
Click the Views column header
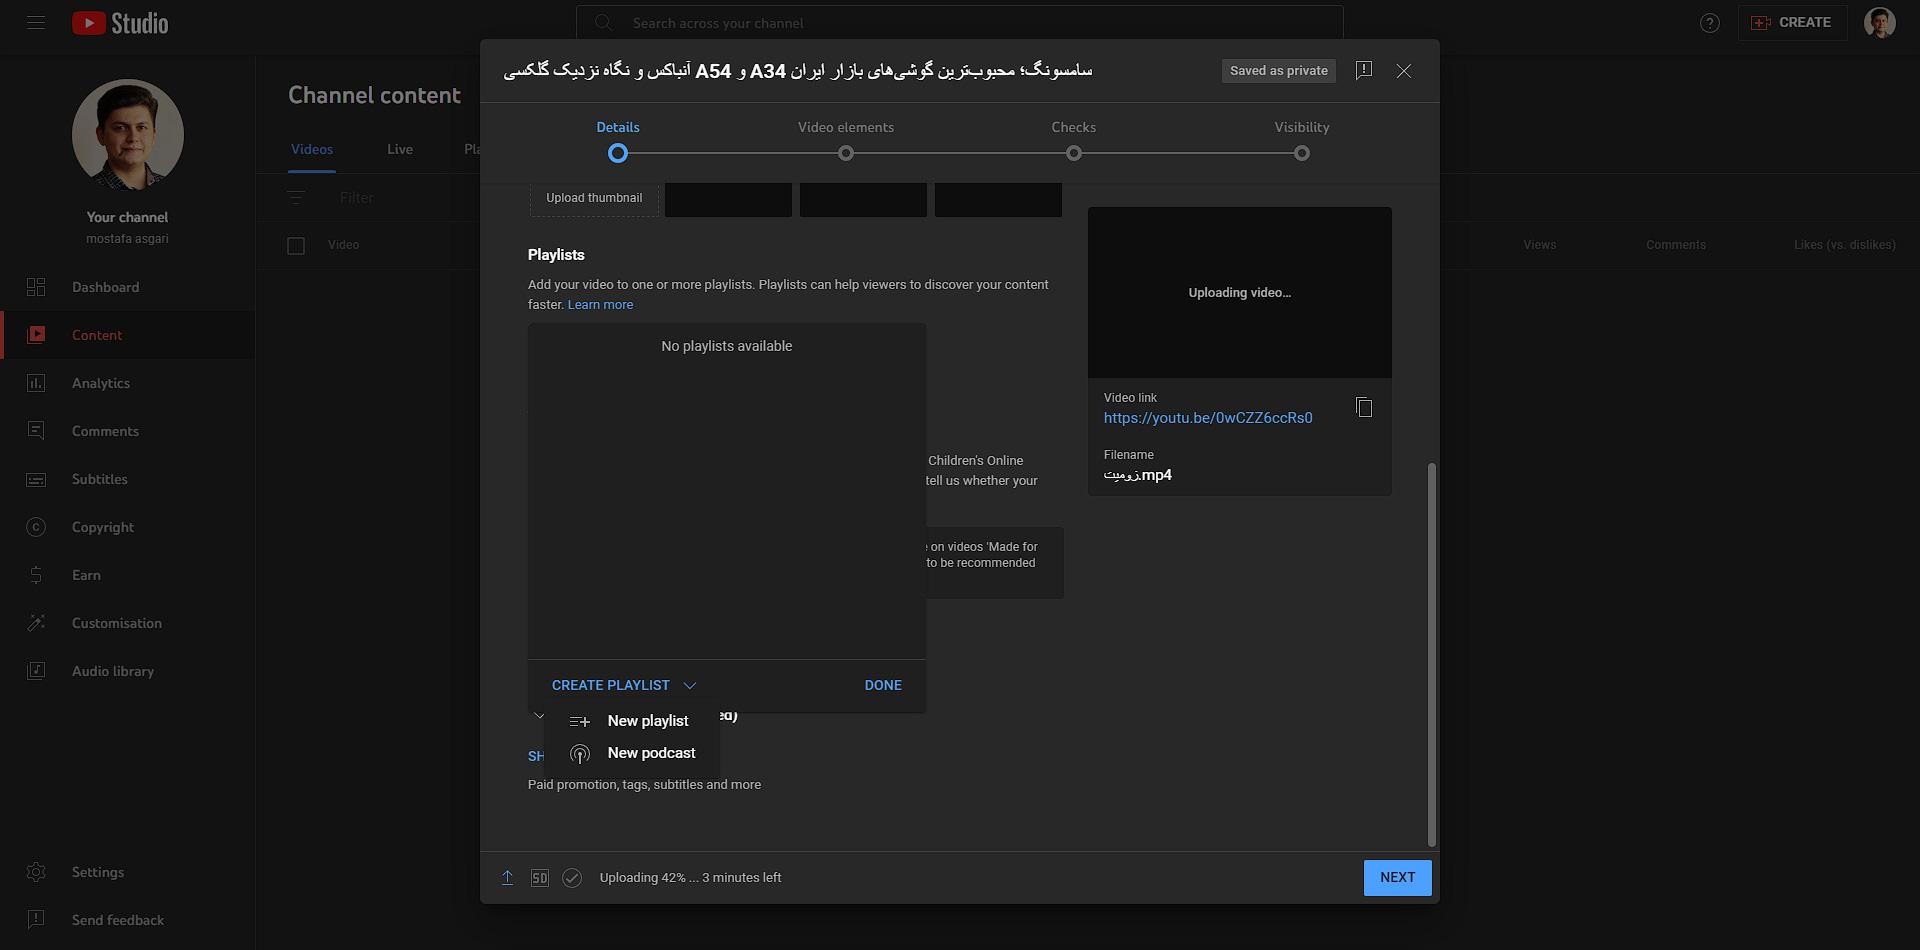[x=1540, y=245]
